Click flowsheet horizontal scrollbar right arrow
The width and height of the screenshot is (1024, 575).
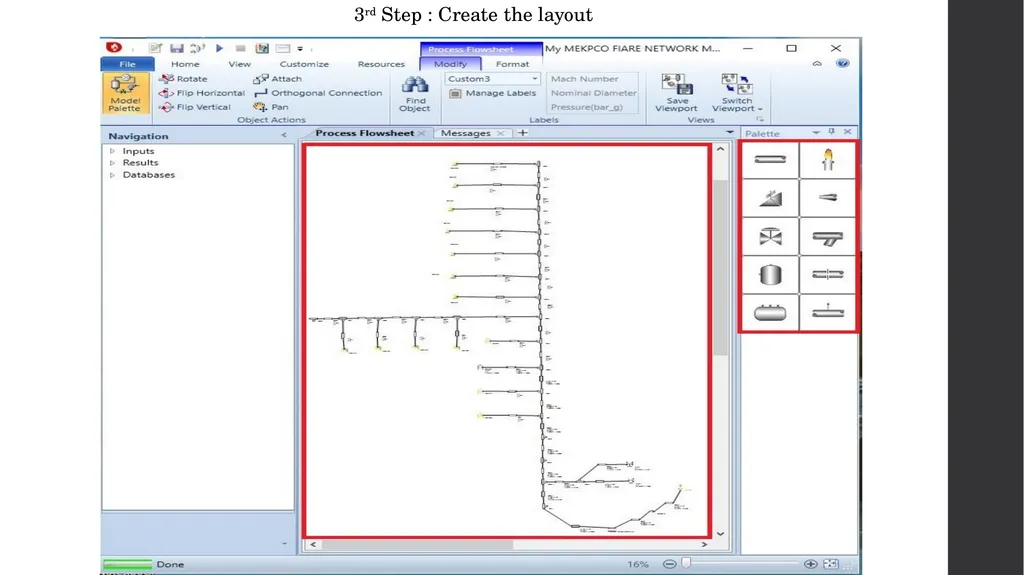704,544
